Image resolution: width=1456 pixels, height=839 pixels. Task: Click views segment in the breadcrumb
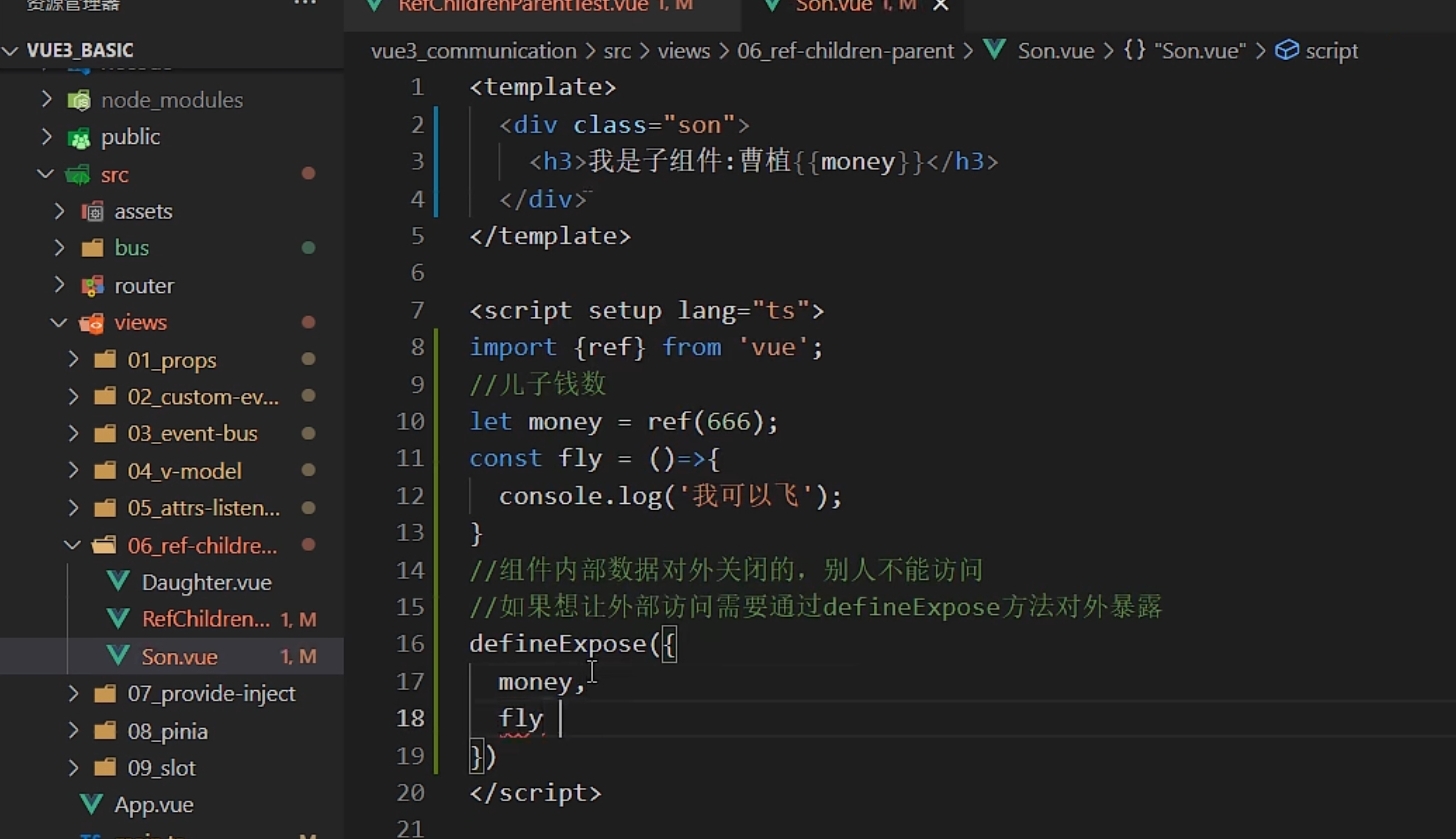pos(684,51)
